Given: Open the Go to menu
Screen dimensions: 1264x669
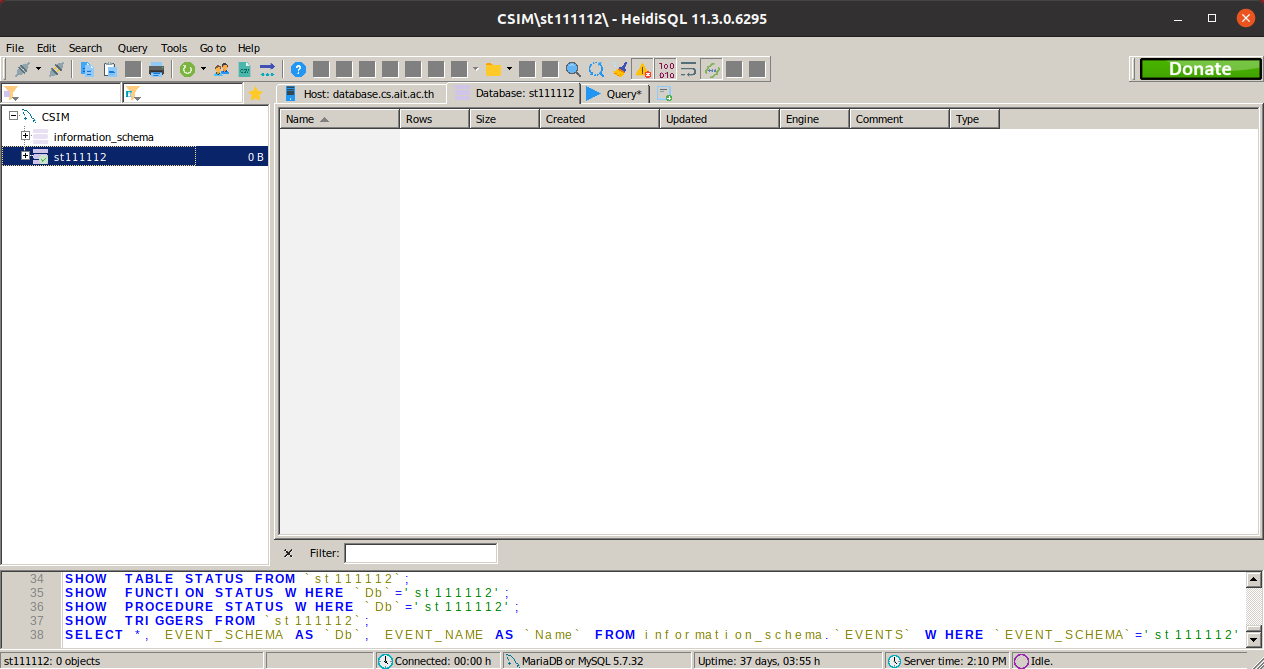Looking at the screenshot, I should pyautogui.click(x=213, y=48).
